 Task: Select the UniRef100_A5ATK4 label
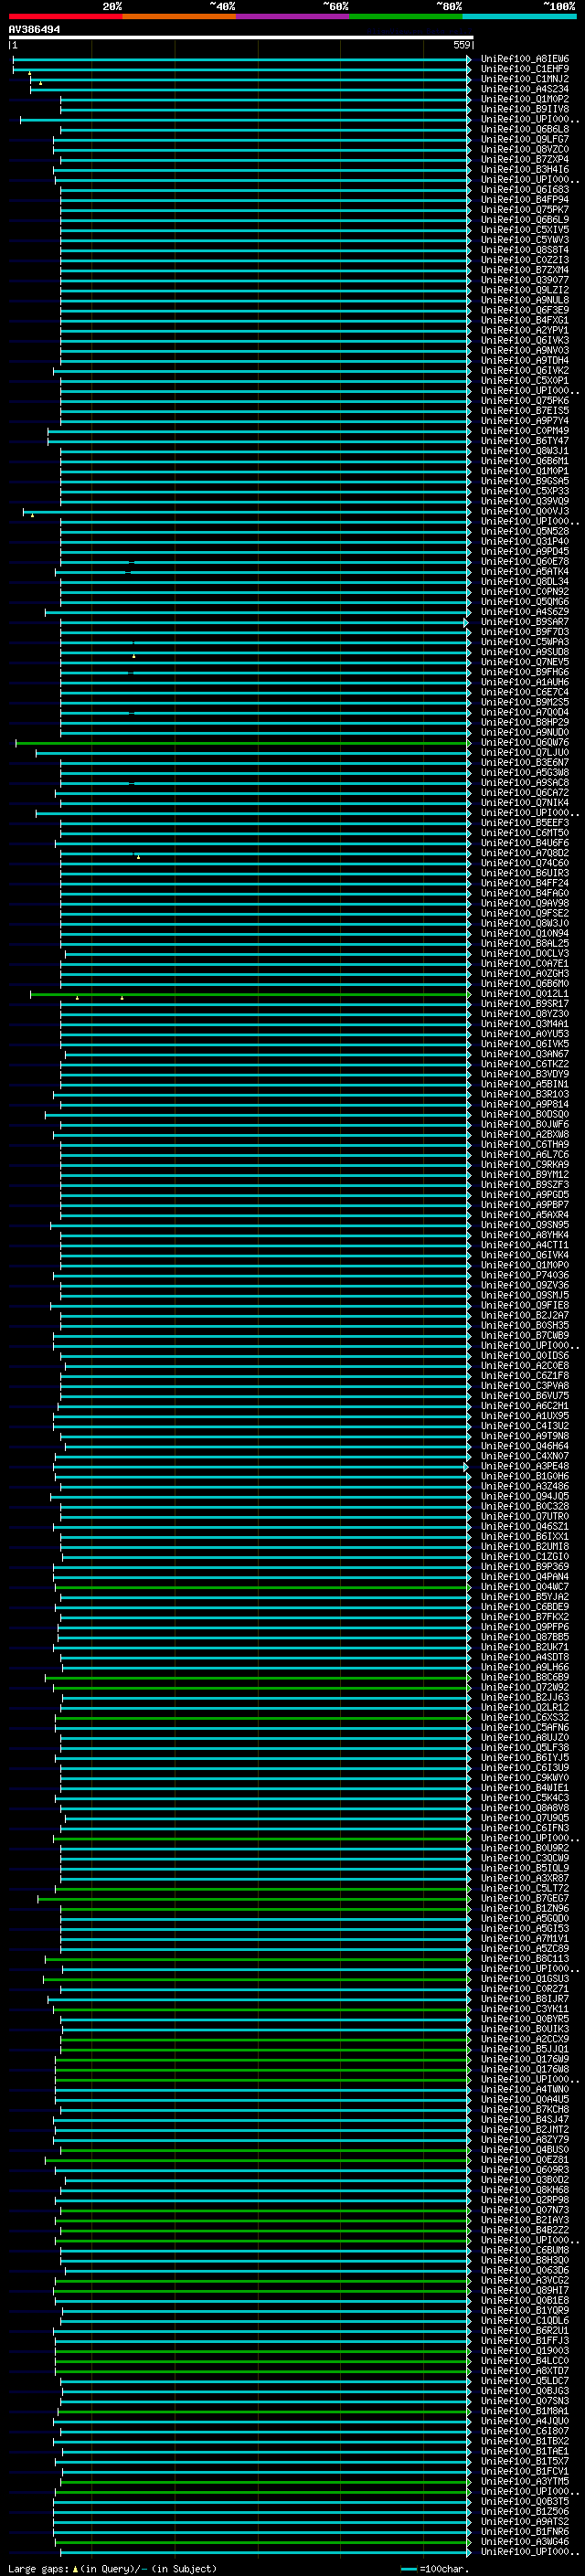pos(524,572)
